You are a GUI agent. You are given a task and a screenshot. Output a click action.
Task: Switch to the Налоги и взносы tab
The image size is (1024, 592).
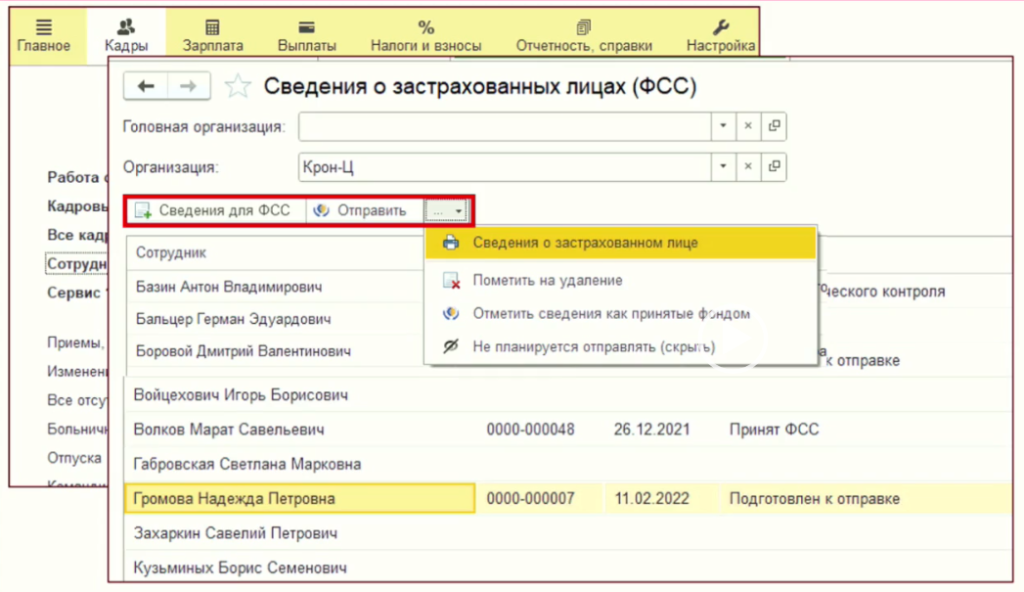[426, 35]
